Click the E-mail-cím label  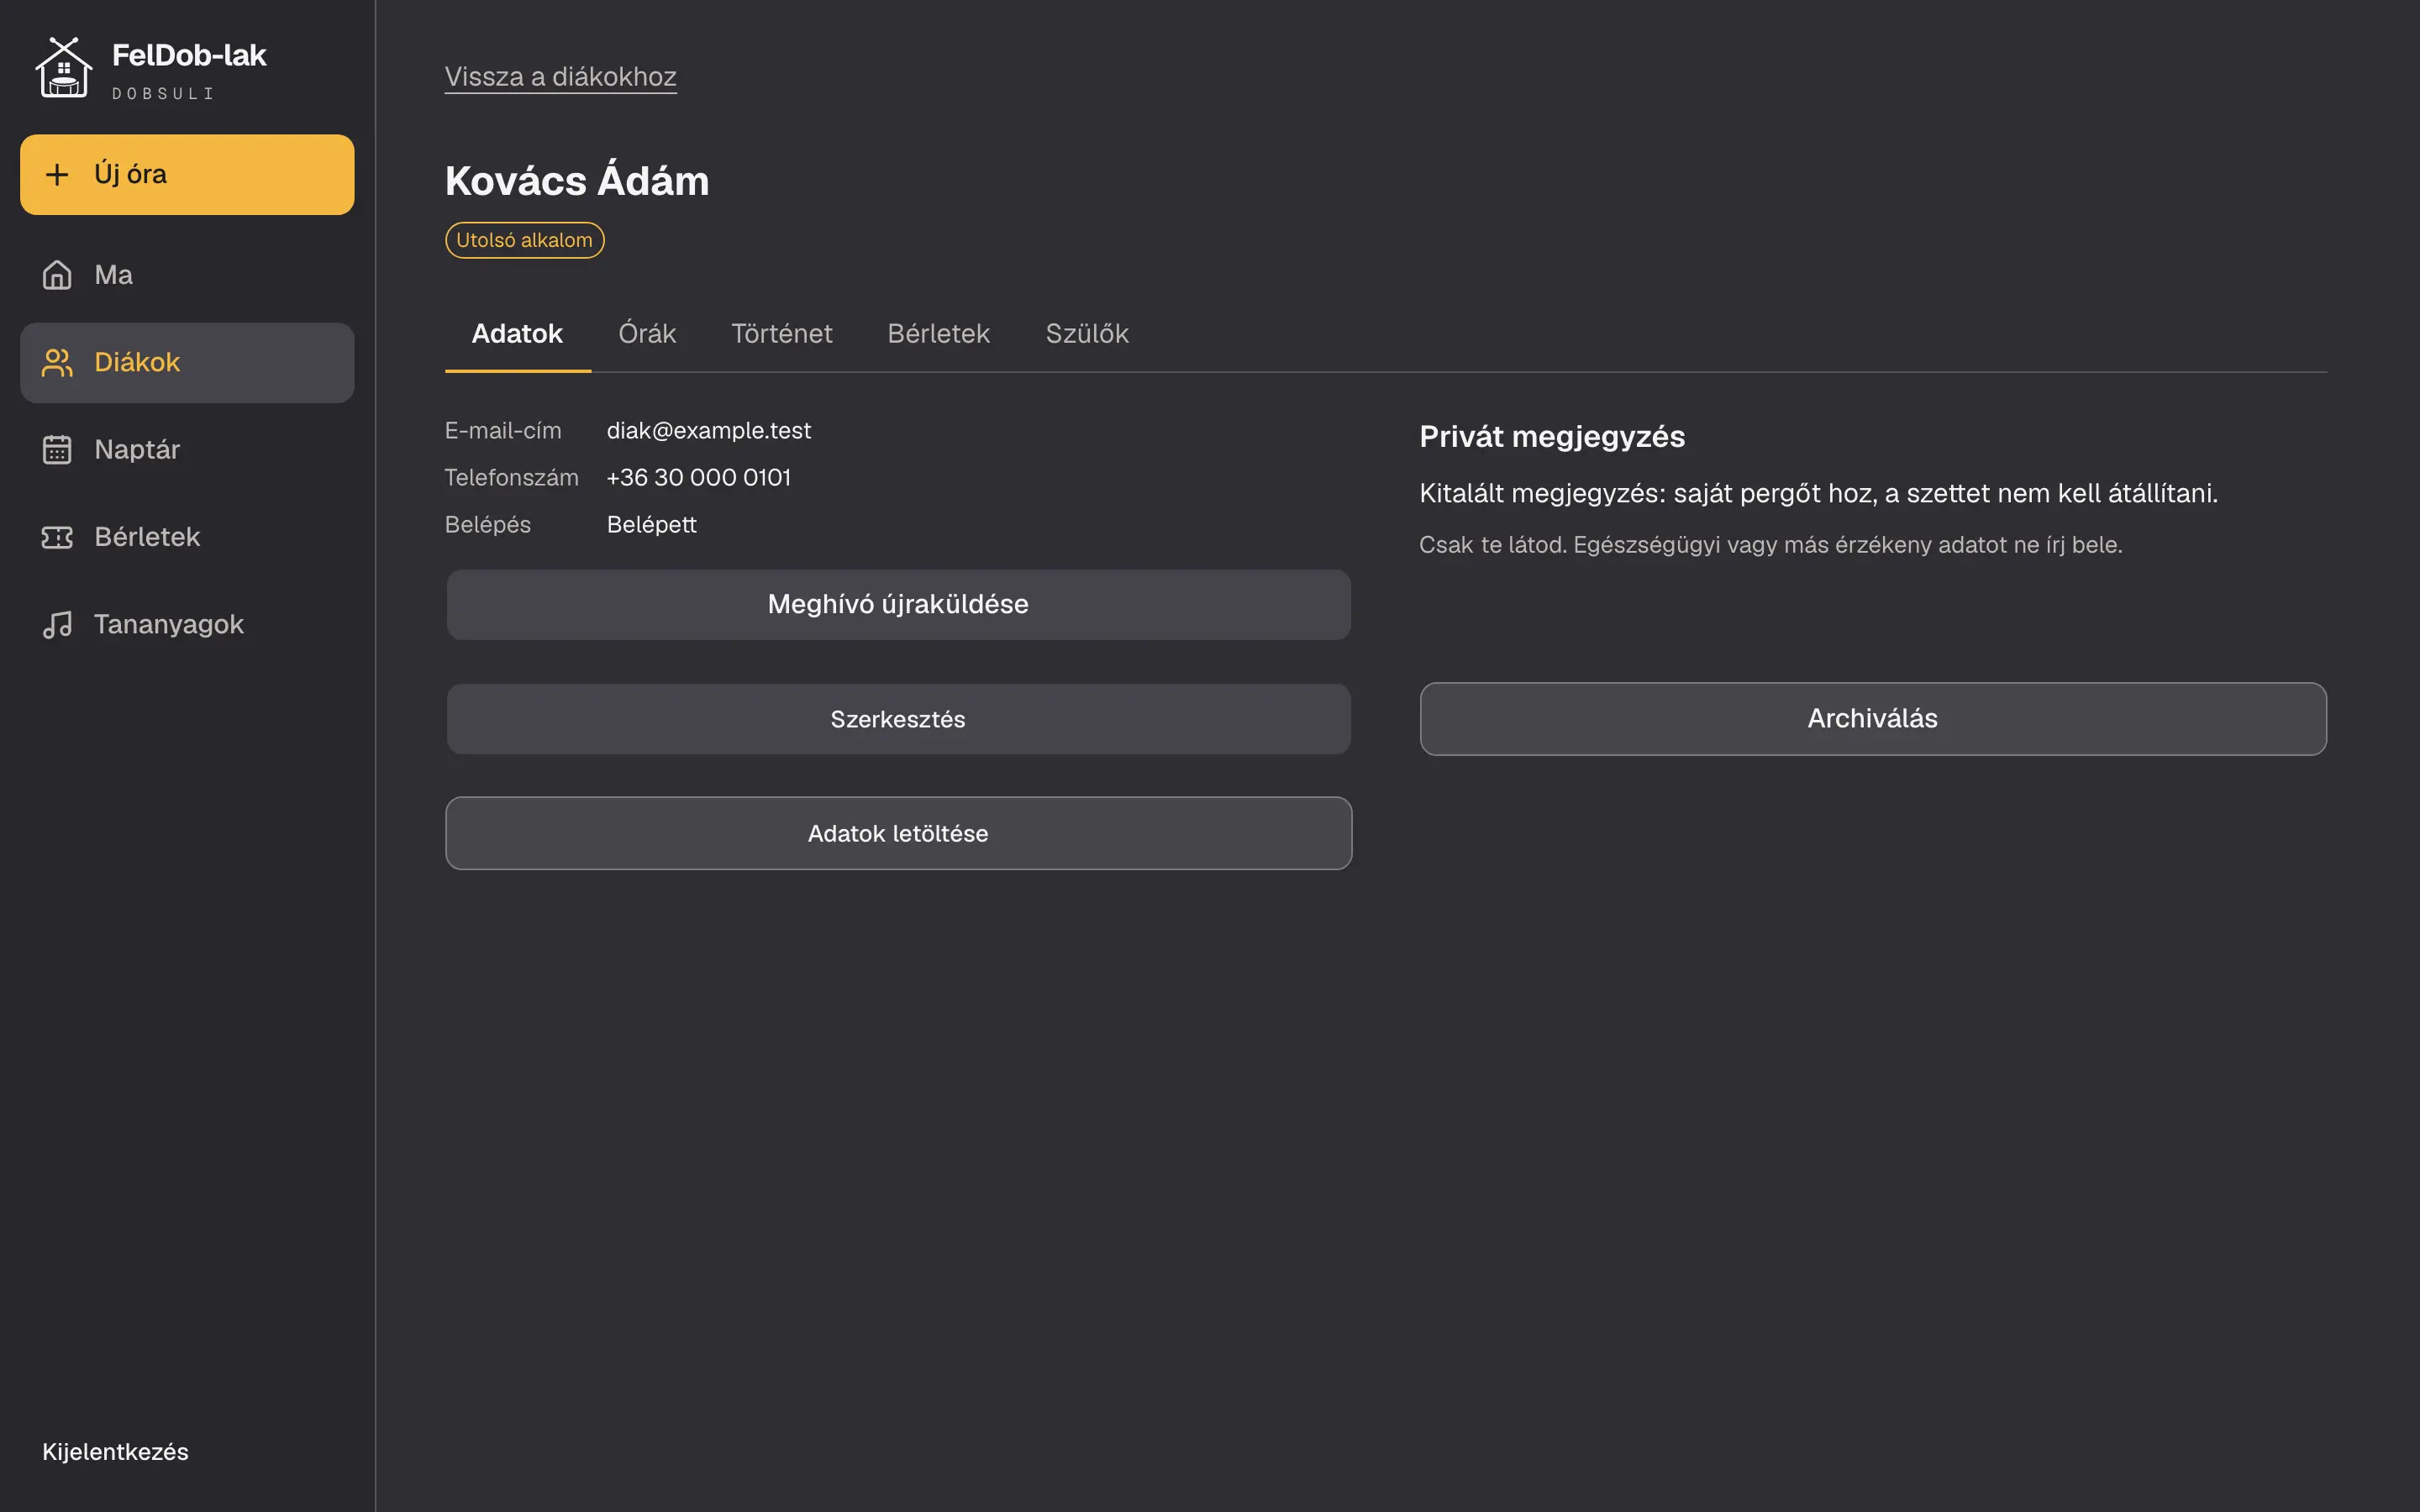pyautogui.click(x=503, y=431)
